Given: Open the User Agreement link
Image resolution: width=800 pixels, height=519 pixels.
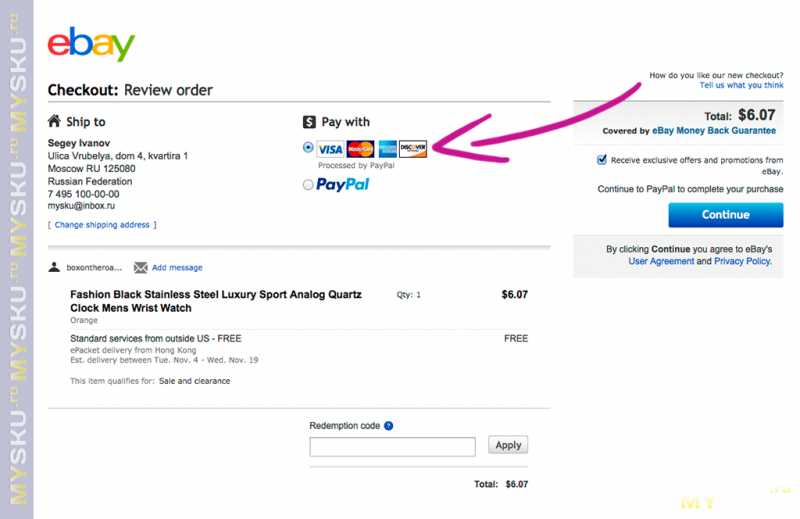Looking at the screenshot, I should pyautogui.click(x=661, y=261).
